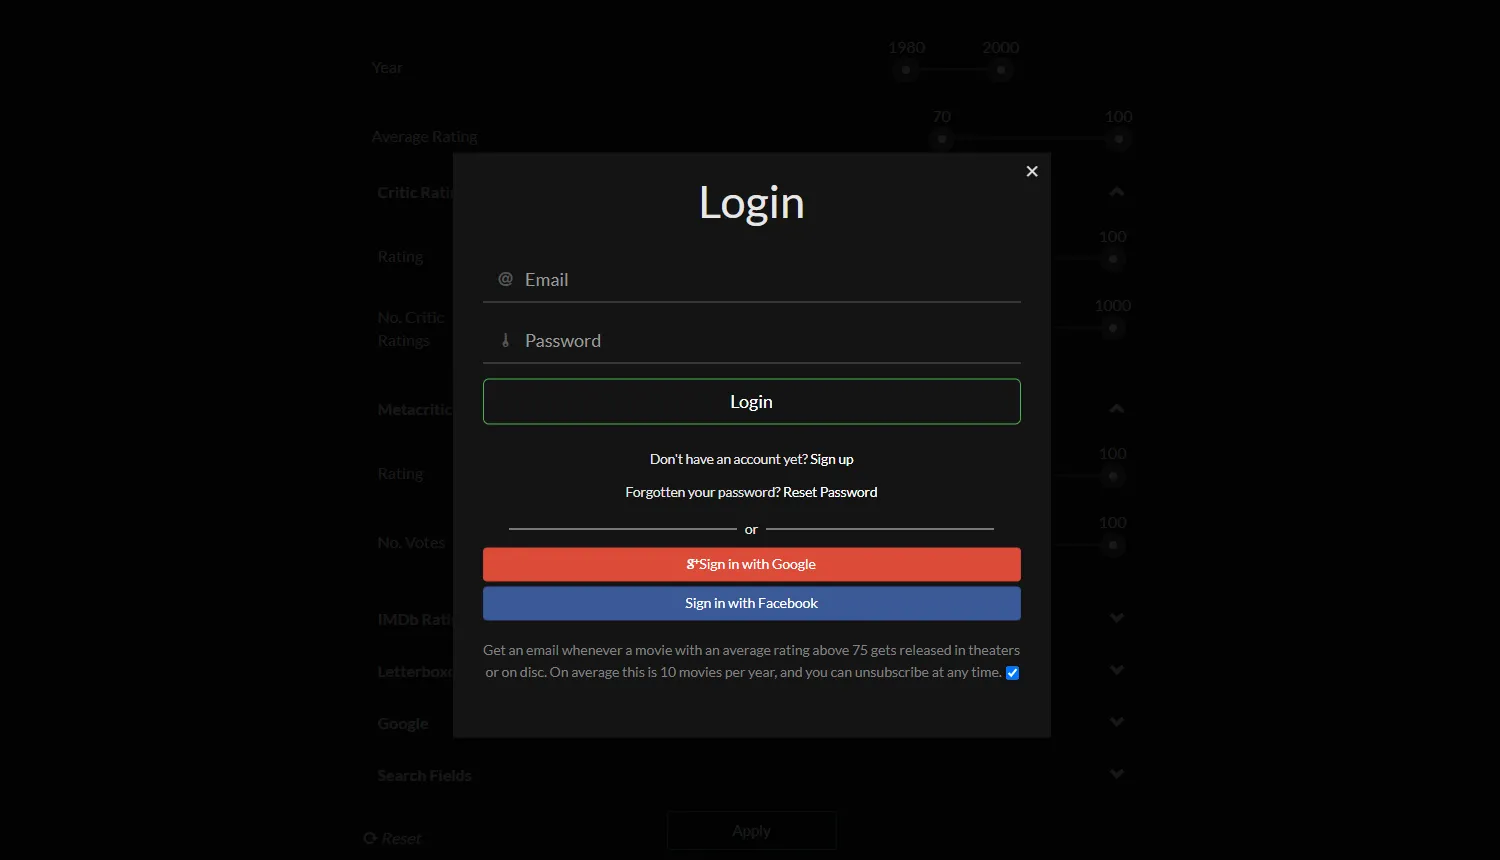Close the Login dialog with the X
The image size is (1500, 860).
[x=1032, y=171]
